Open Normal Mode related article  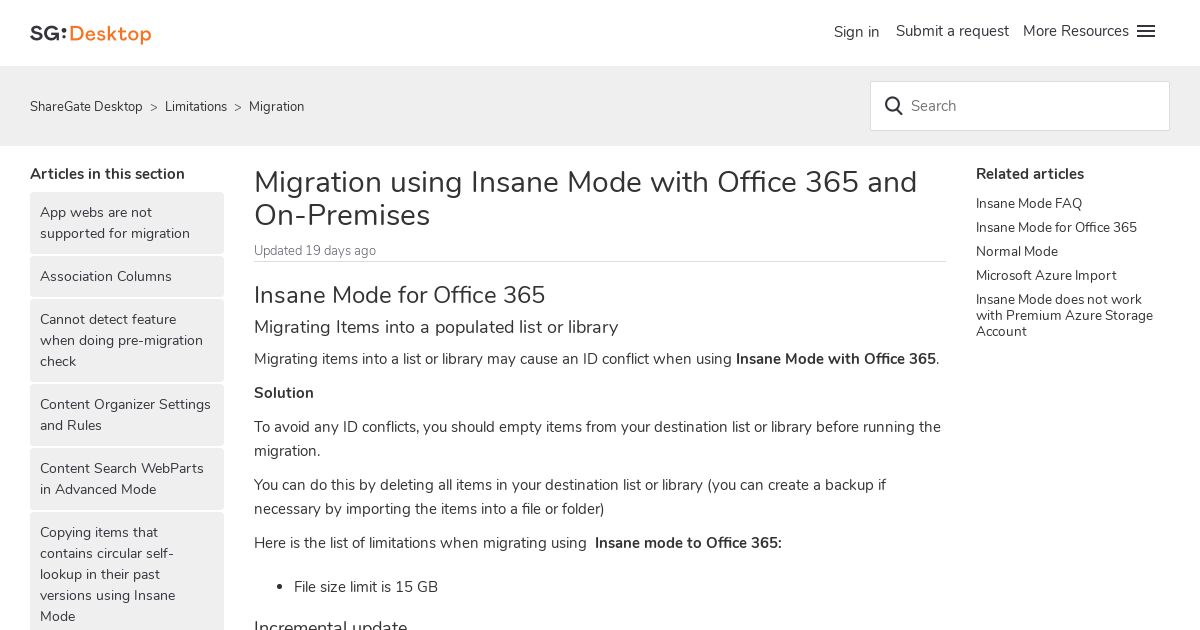tap(1017, 251)
